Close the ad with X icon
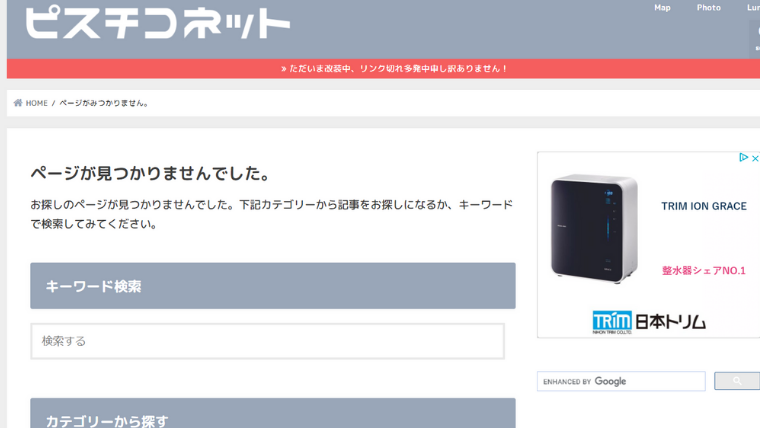The height and width of the screenshot is (428, 760). click(755, 158)
